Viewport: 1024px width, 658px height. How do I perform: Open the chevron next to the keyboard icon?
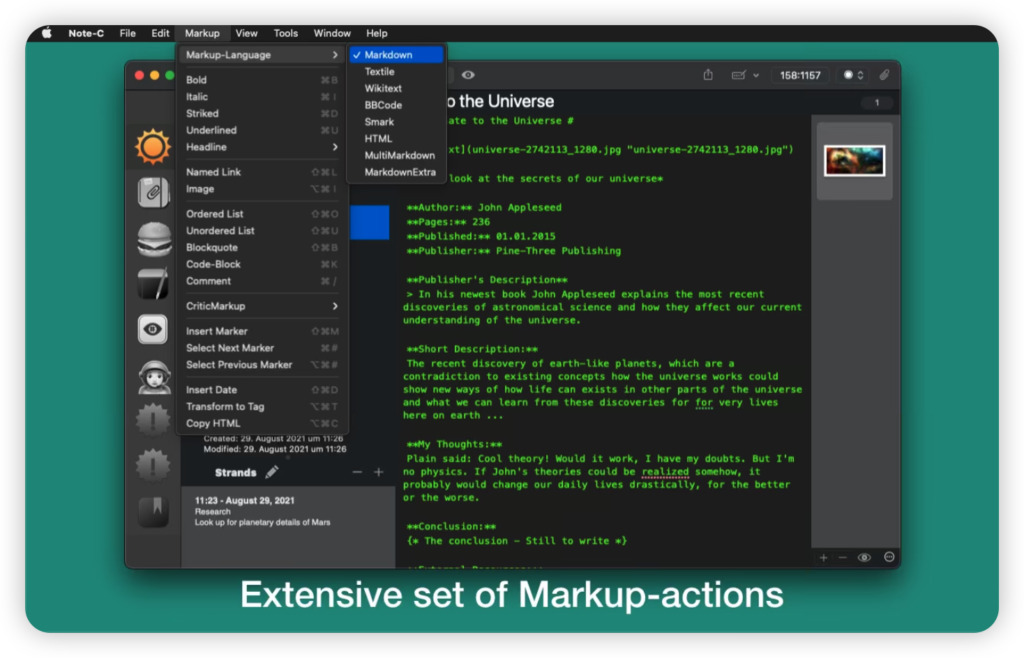756,75
